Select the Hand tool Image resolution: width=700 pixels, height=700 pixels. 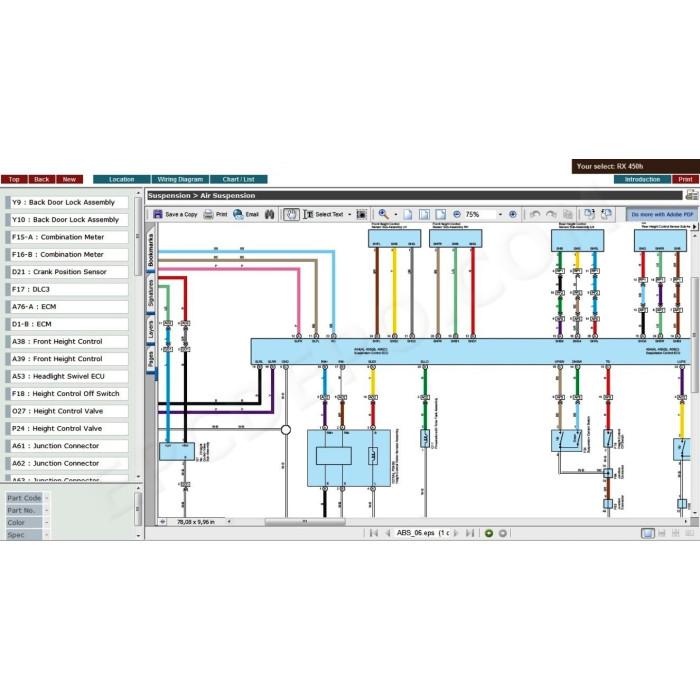pyautogui.click(x=291, y=214)
